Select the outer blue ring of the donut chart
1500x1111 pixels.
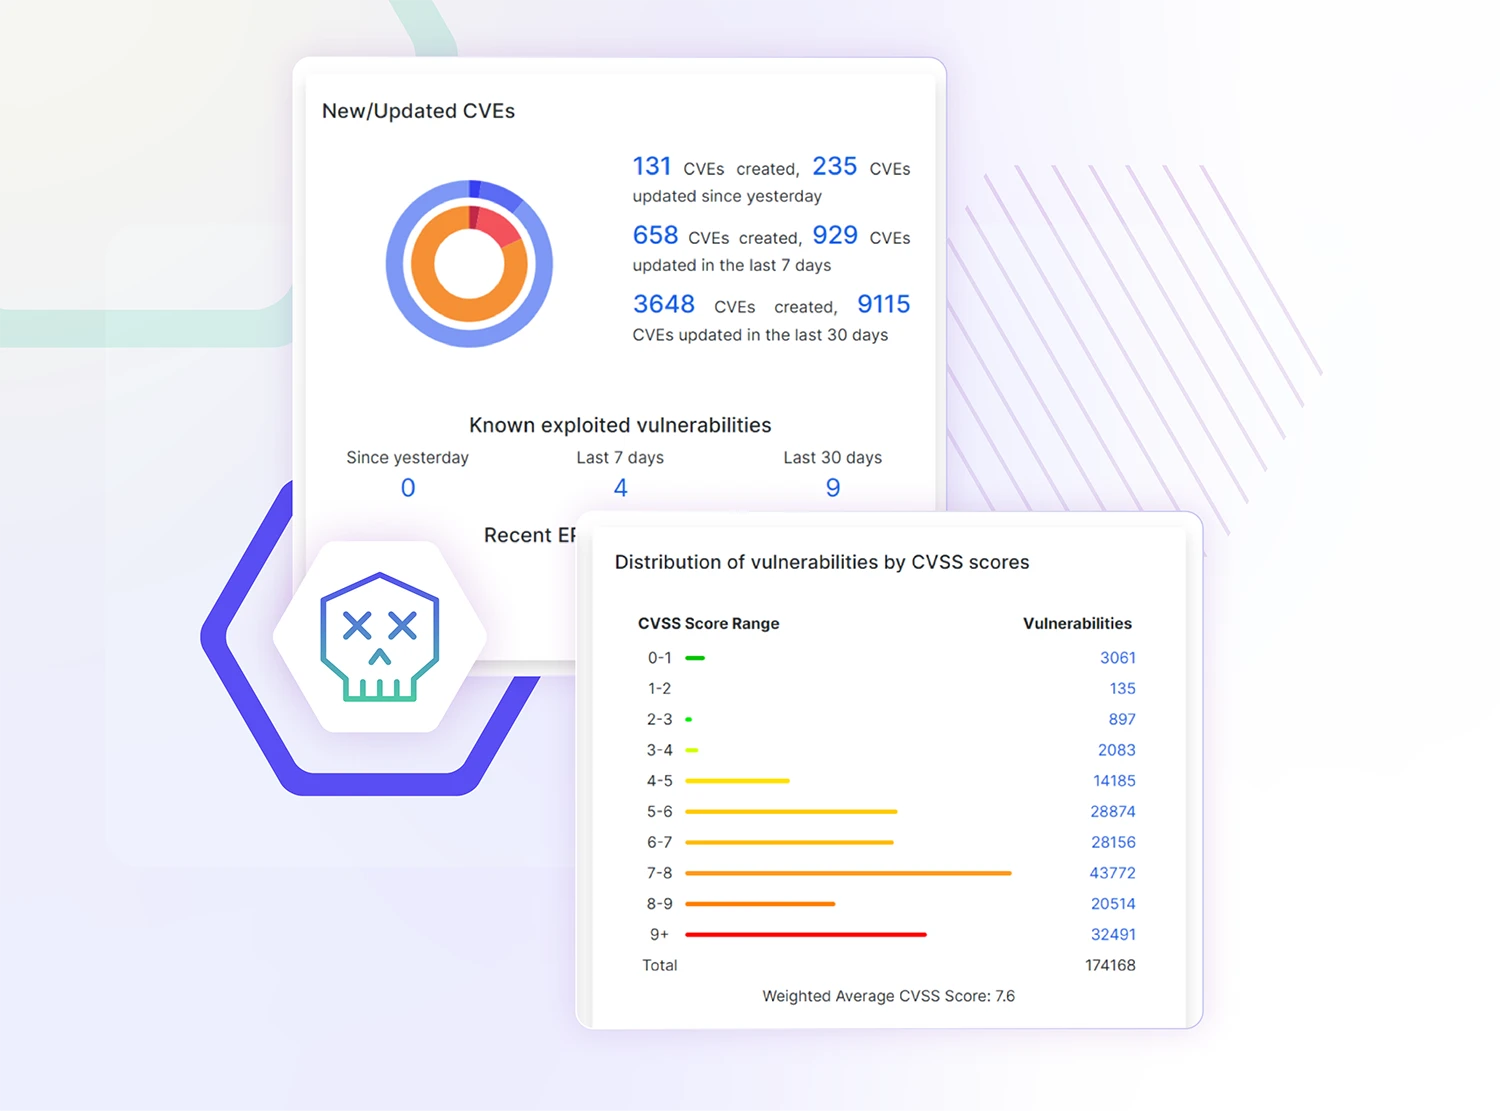pos(394,264)
